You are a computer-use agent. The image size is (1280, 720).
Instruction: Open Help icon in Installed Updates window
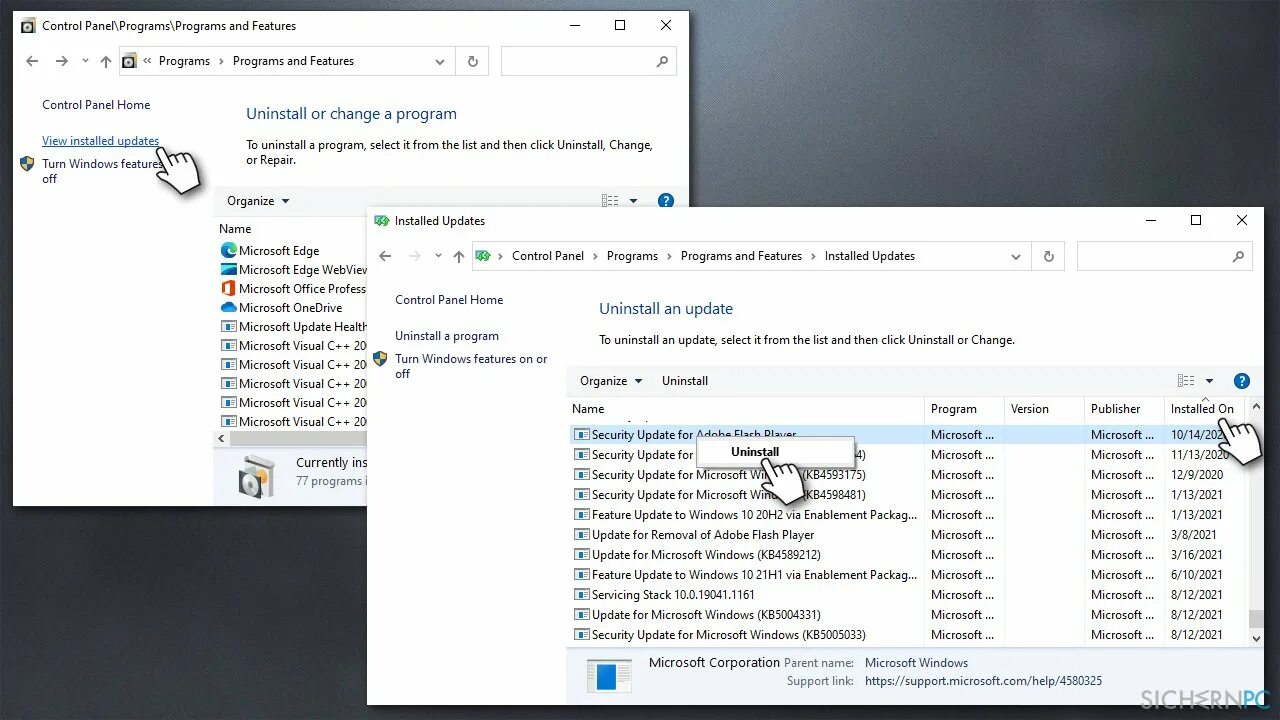coord(1242,381)
